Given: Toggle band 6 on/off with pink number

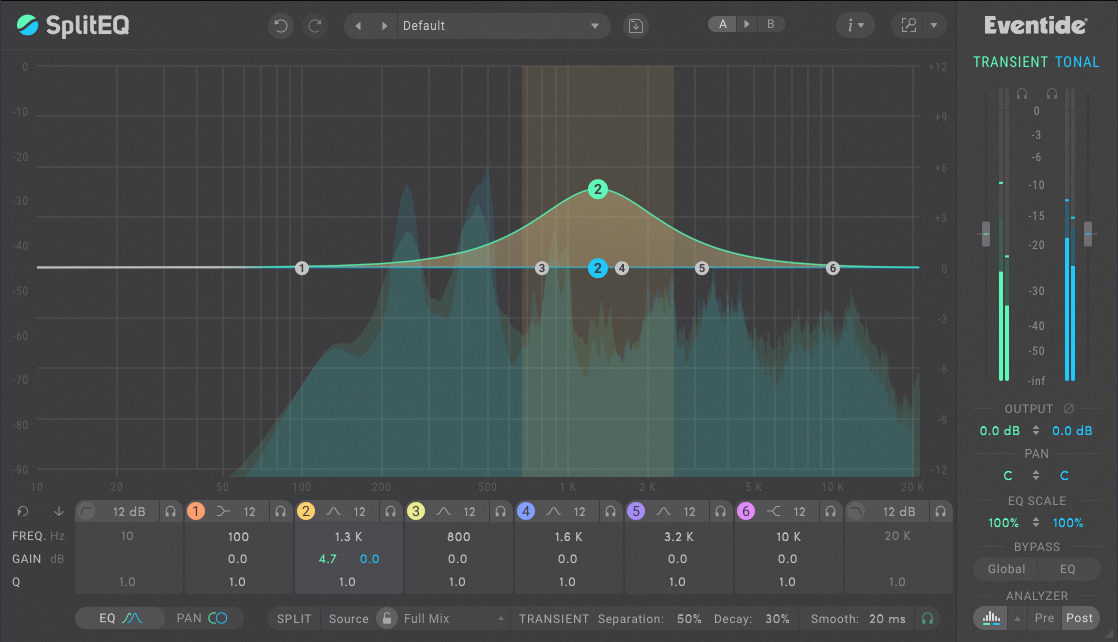Looking at the screenshot, I should (x=746, y=511).
